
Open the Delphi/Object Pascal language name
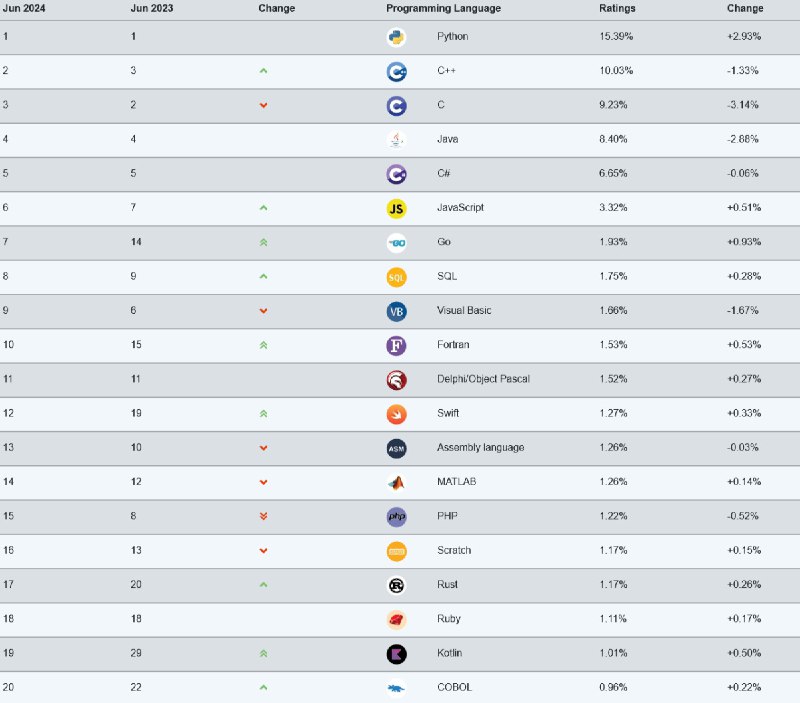483,379
